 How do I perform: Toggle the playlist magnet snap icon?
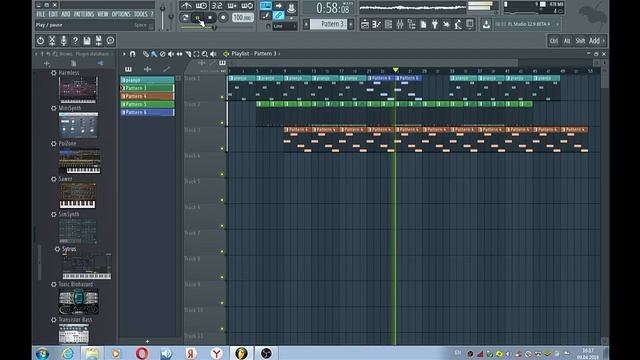pyautogui.click(x=133, y=54)
